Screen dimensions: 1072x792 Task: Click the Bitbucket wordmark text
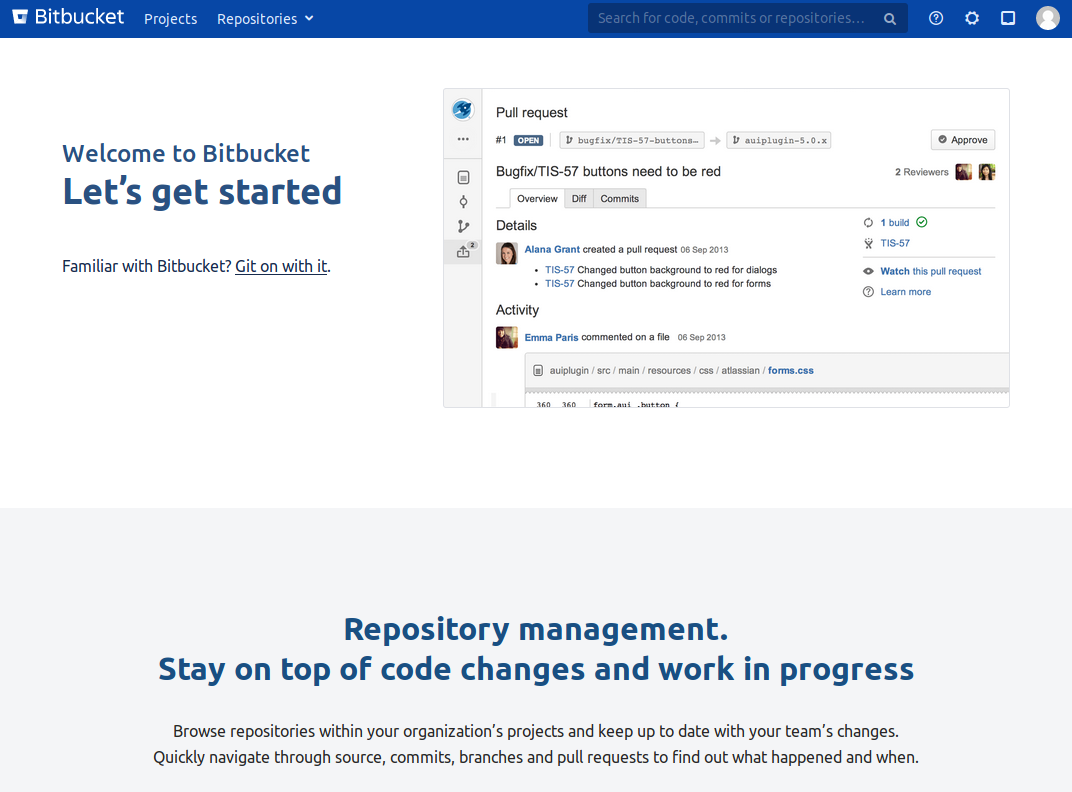(x=79, y=17)
